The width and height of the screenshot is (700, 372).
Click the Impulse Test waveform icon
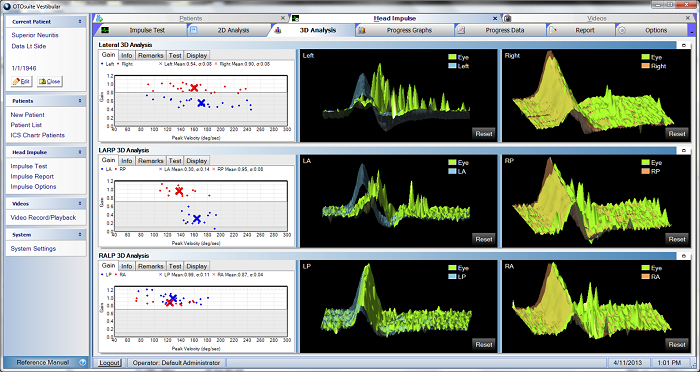click(x=105, y=30)
